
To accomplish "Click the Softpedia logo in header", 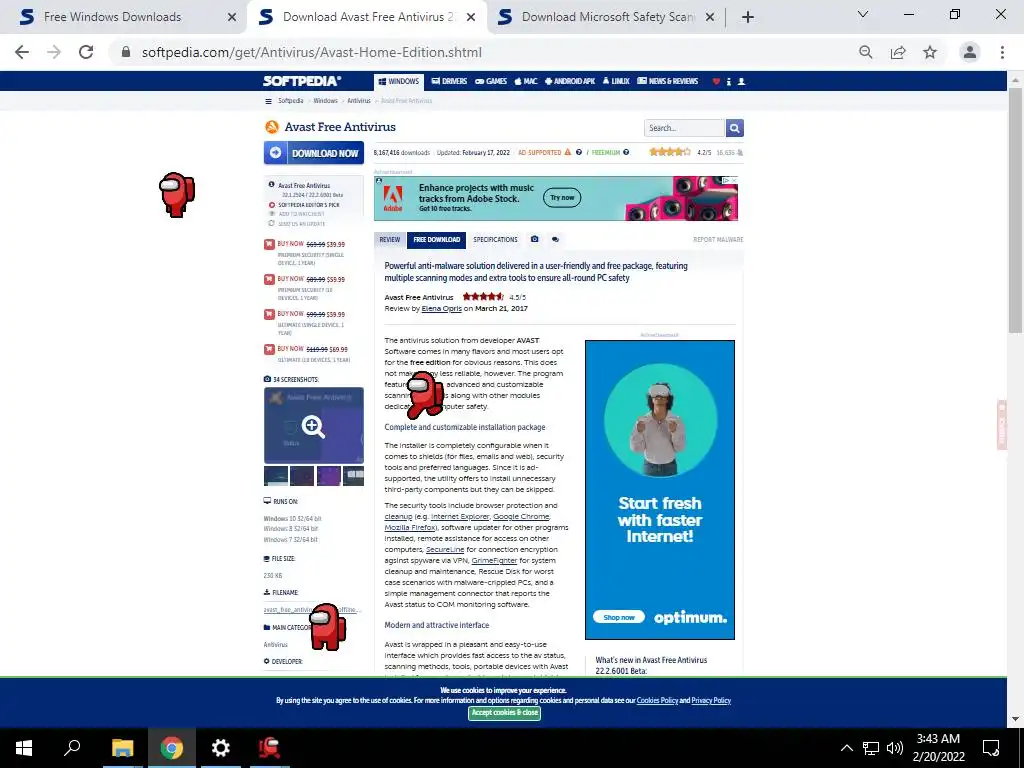I will (x=301, y=81).
